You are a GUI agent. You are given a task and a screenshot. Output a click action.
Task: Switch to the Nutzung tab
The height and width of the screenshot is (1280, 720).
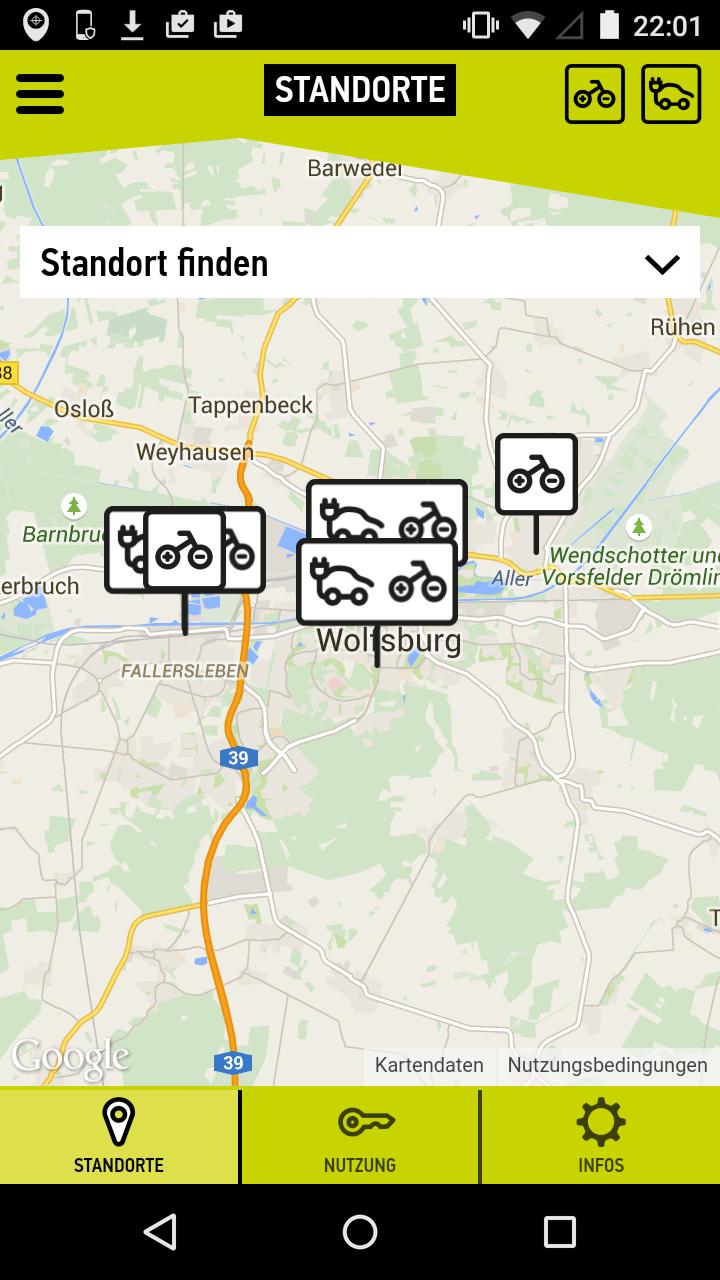tap(360, 1137)
